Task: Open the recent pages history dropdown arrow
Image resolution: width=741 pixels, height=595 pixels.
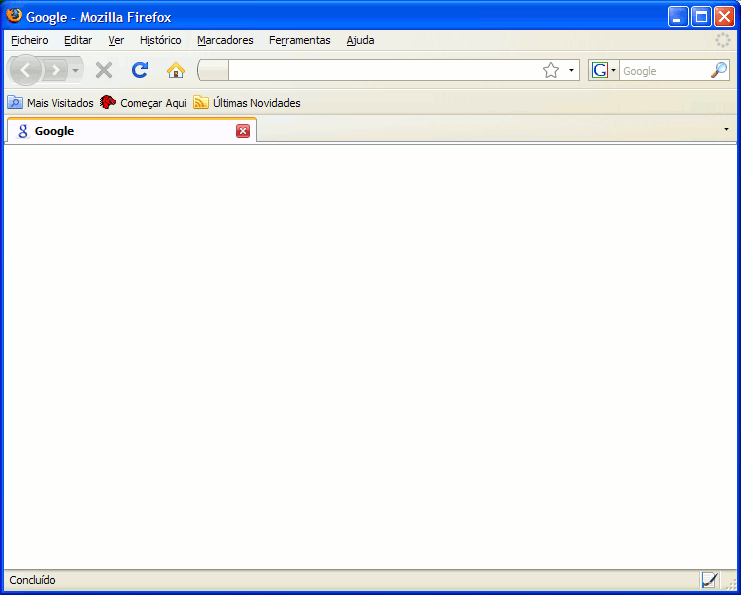Action: (x=76, y=71)
